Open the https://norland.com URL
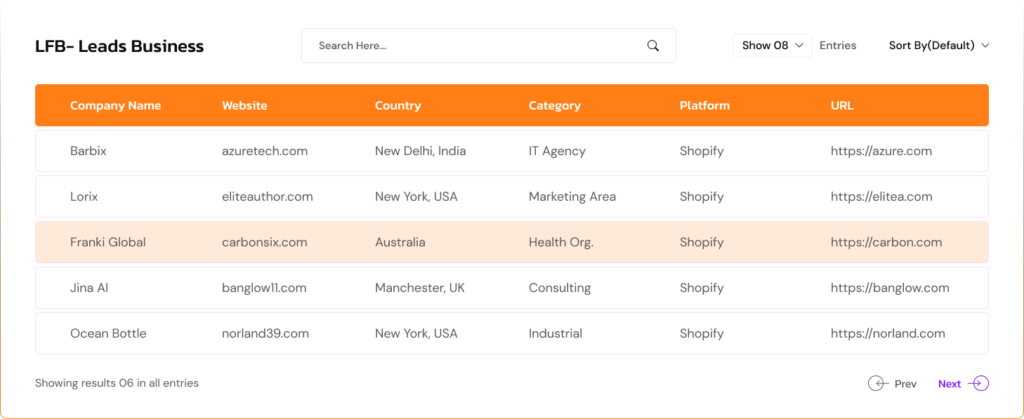 tap(888, 334)
